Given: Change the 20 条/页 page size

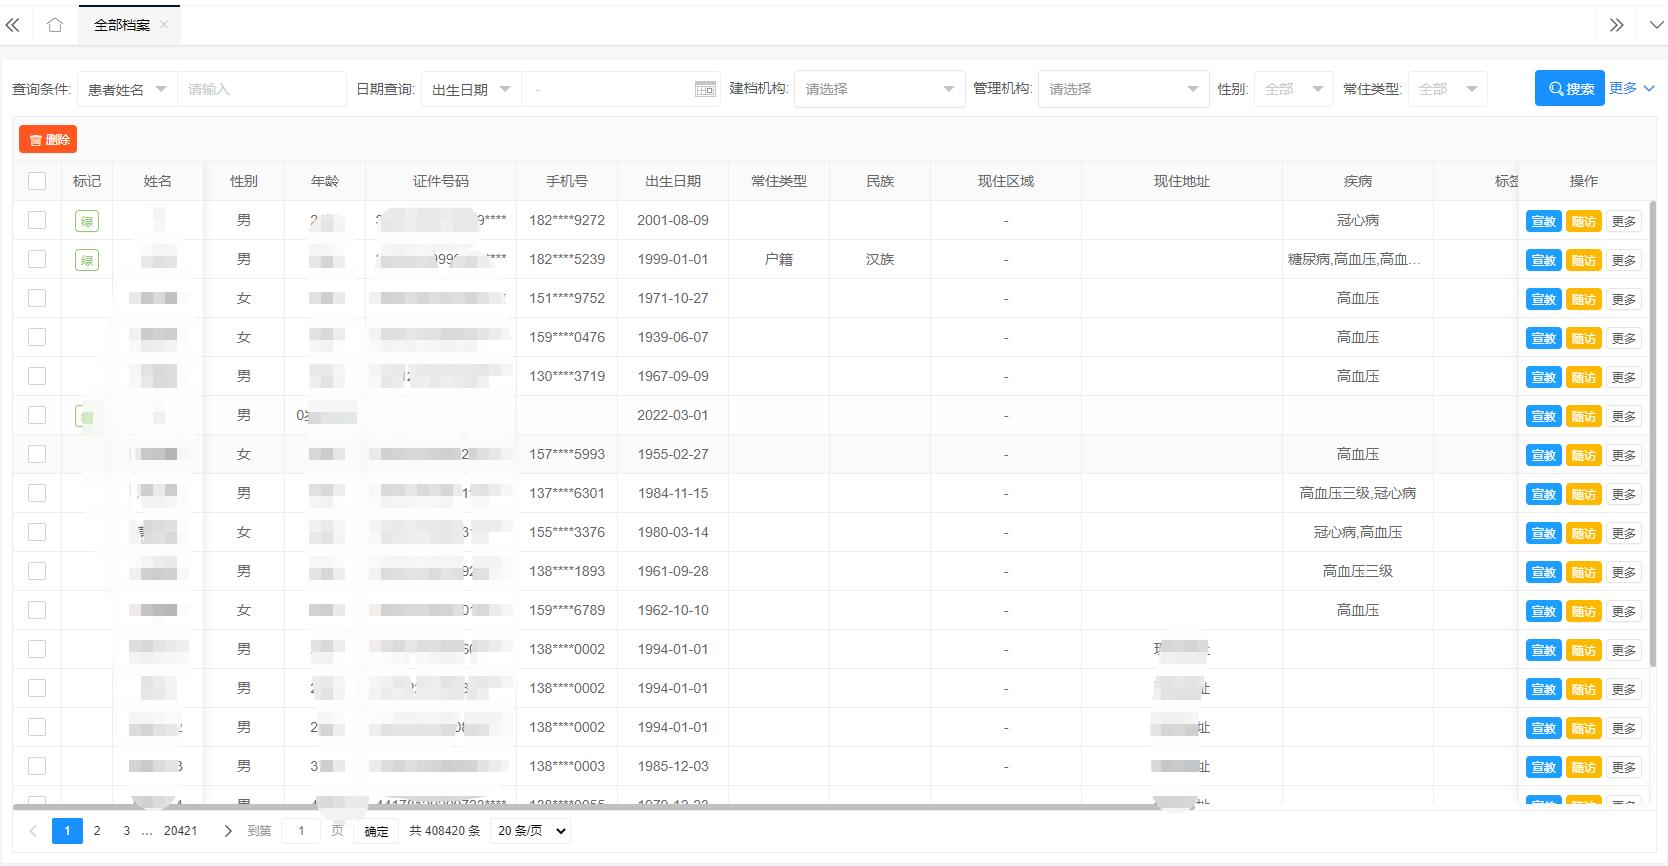Looking at the screenshot, I should (532, 831).
